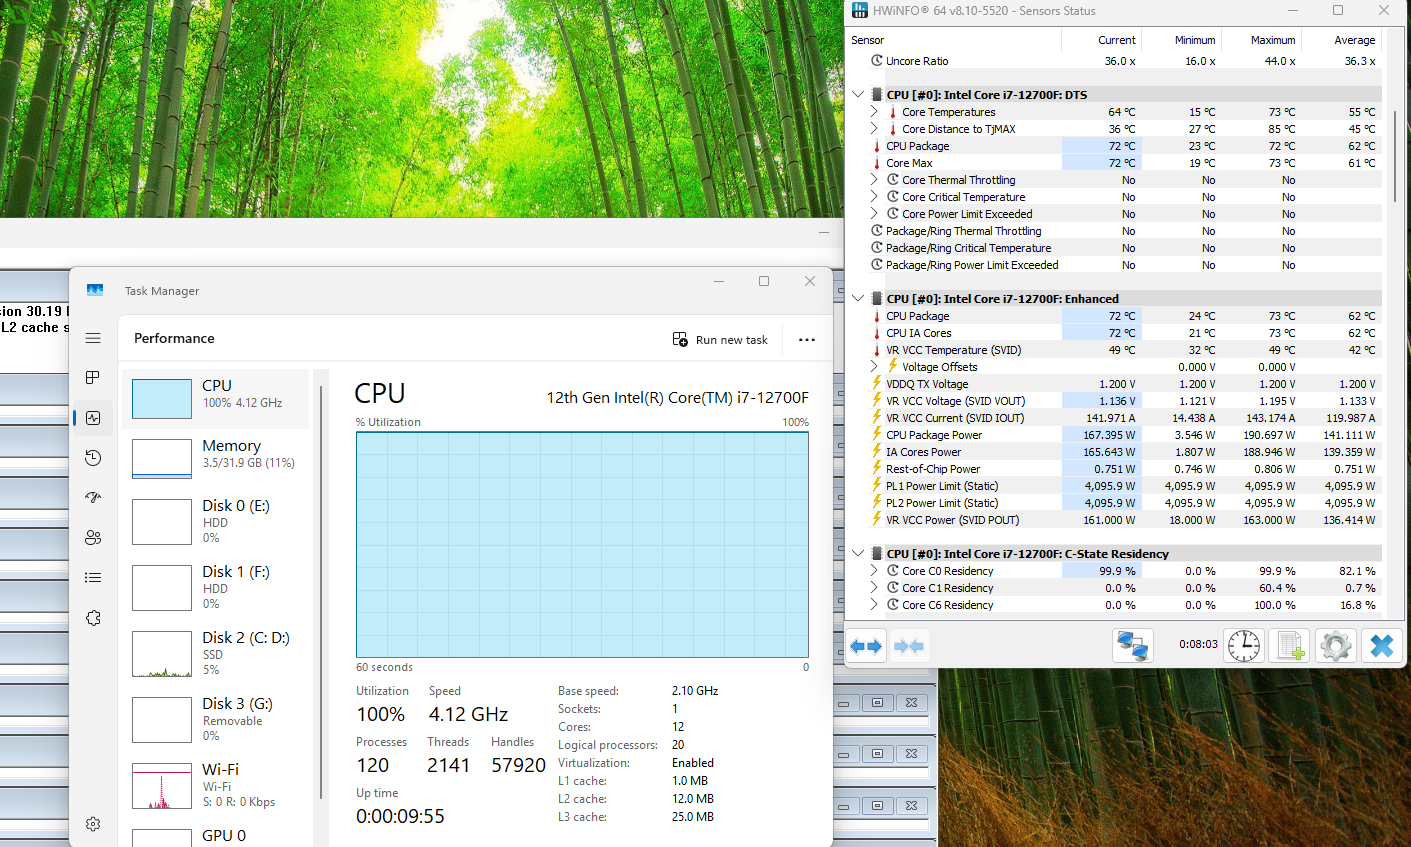Select Disk 2 (C: D:) performance item

tap(215, 654)
